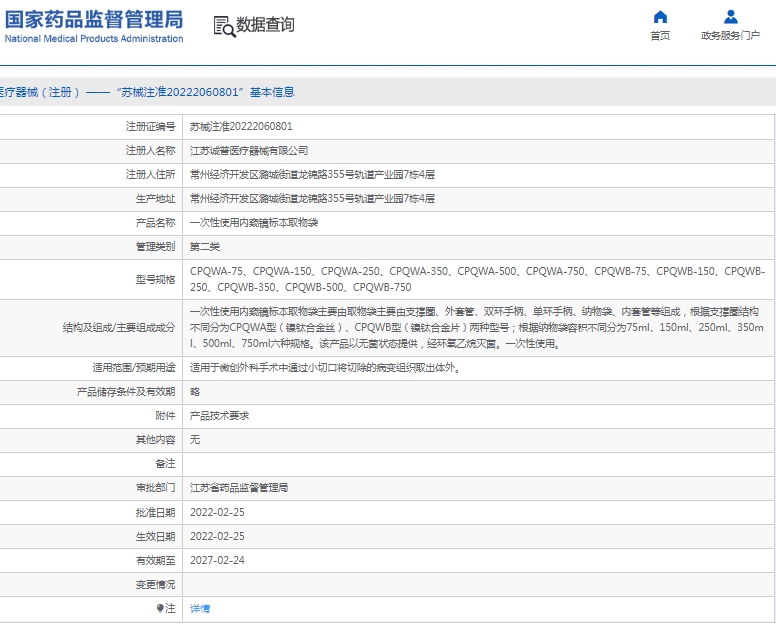
Task: Click the 注册人住所 label
Action: pos(150,174)
